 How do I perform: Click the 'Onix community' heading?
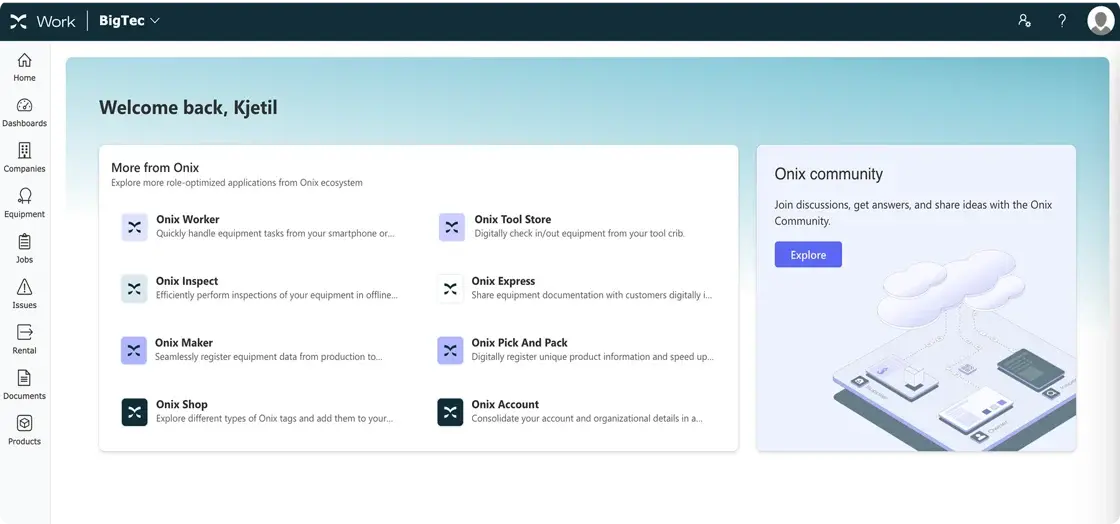829,174
